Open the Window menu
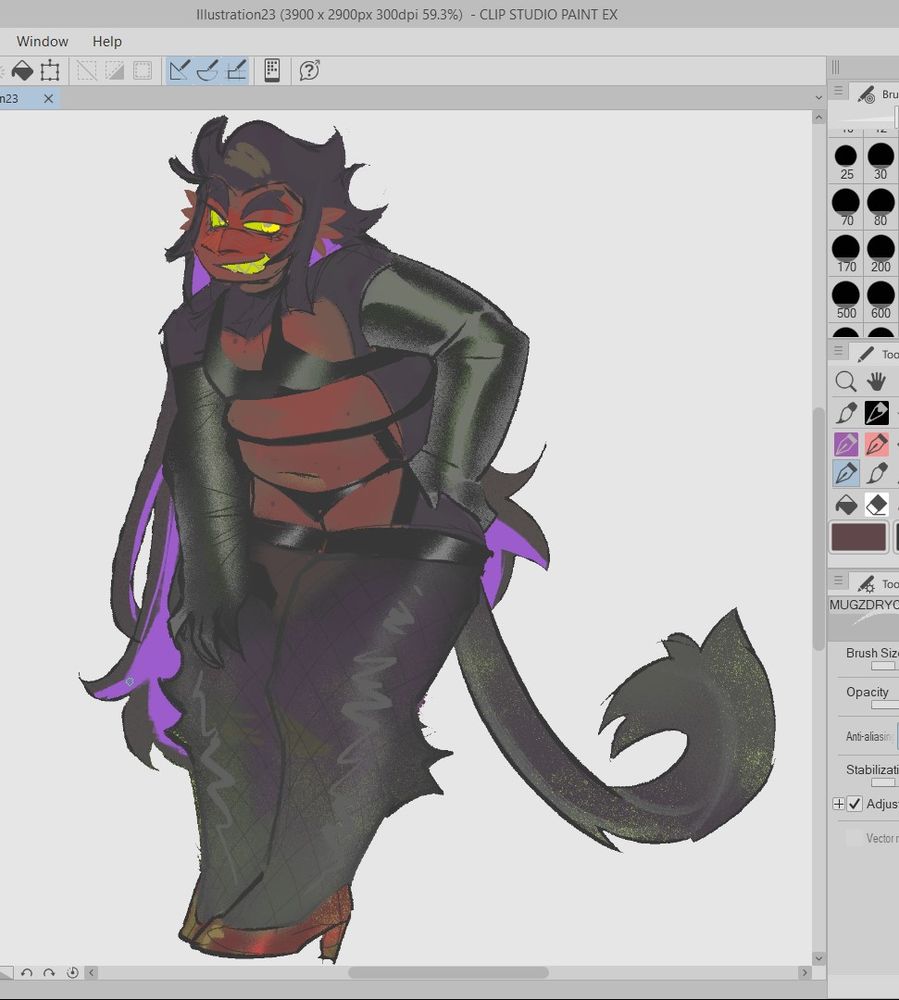Image resolution: width=899 pixels, height=1000 pixels. coord(42,41)
